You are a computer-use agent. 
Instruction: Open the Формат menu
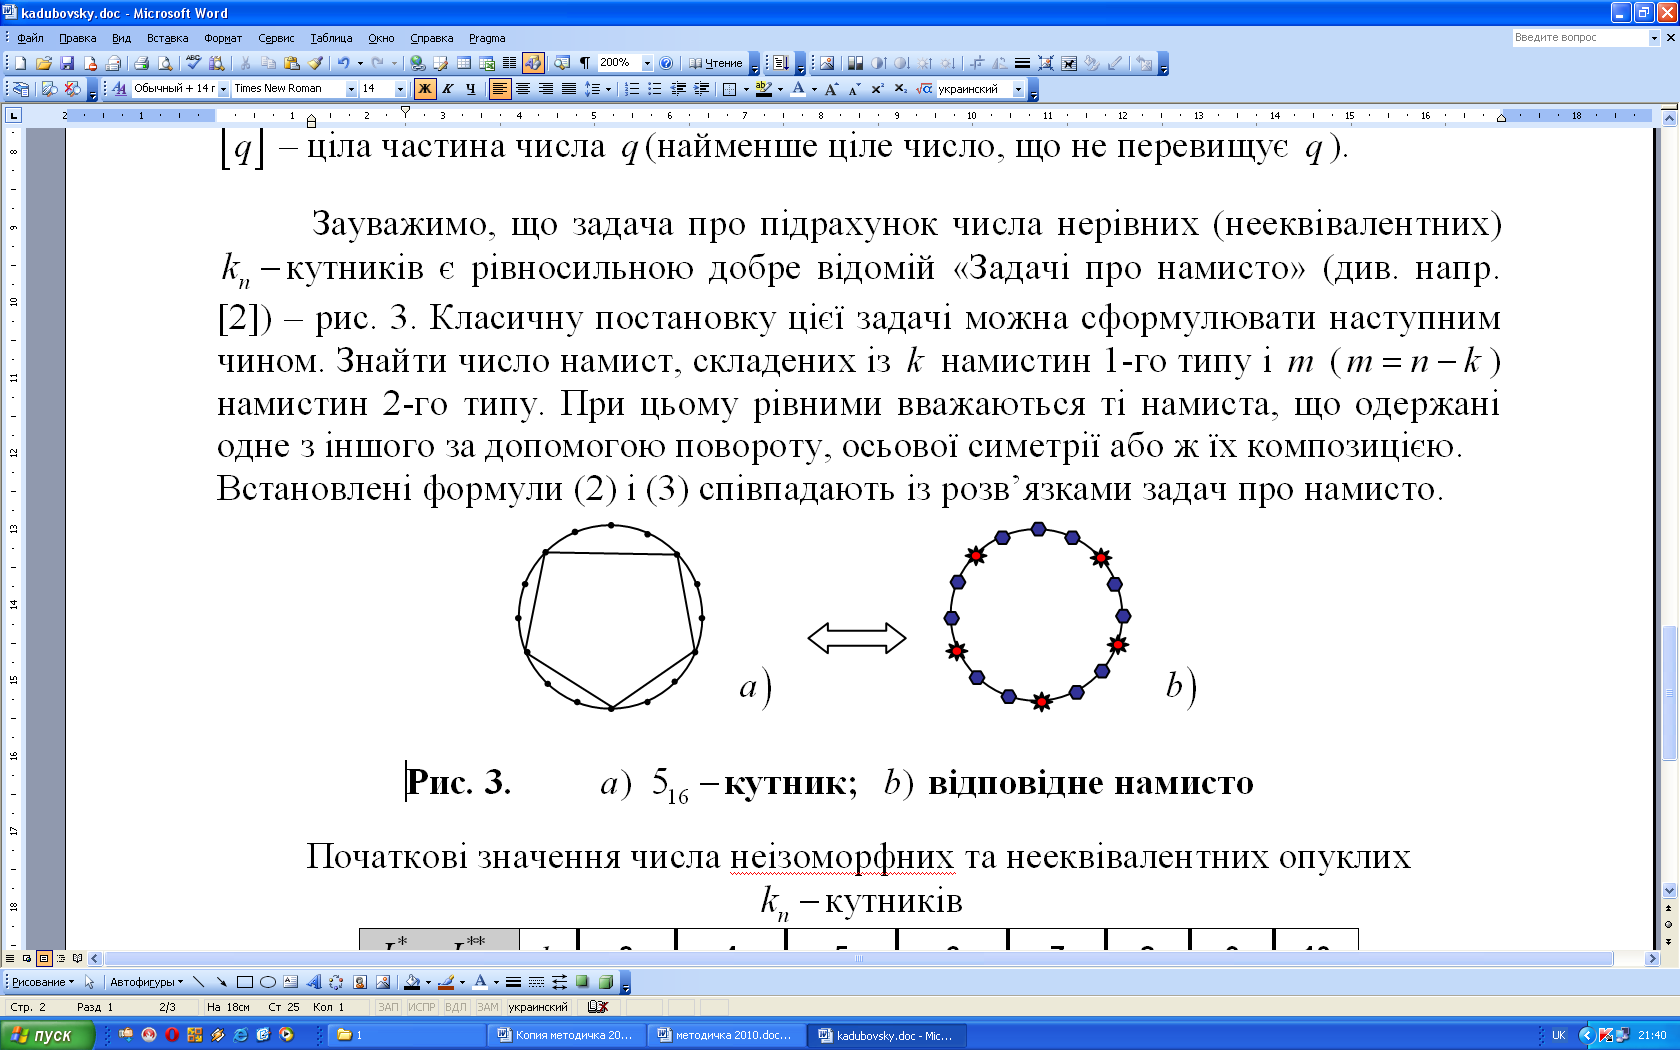[223, 38]
